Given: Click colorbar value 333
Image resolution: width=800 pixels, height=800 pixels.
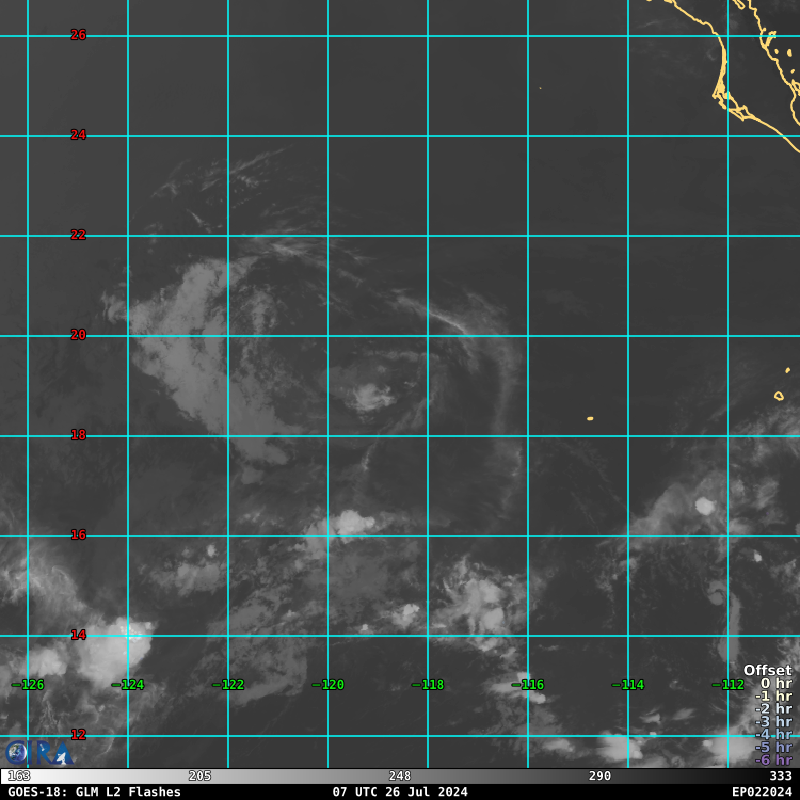Looking at the screenshot, I should coord(780,776).
